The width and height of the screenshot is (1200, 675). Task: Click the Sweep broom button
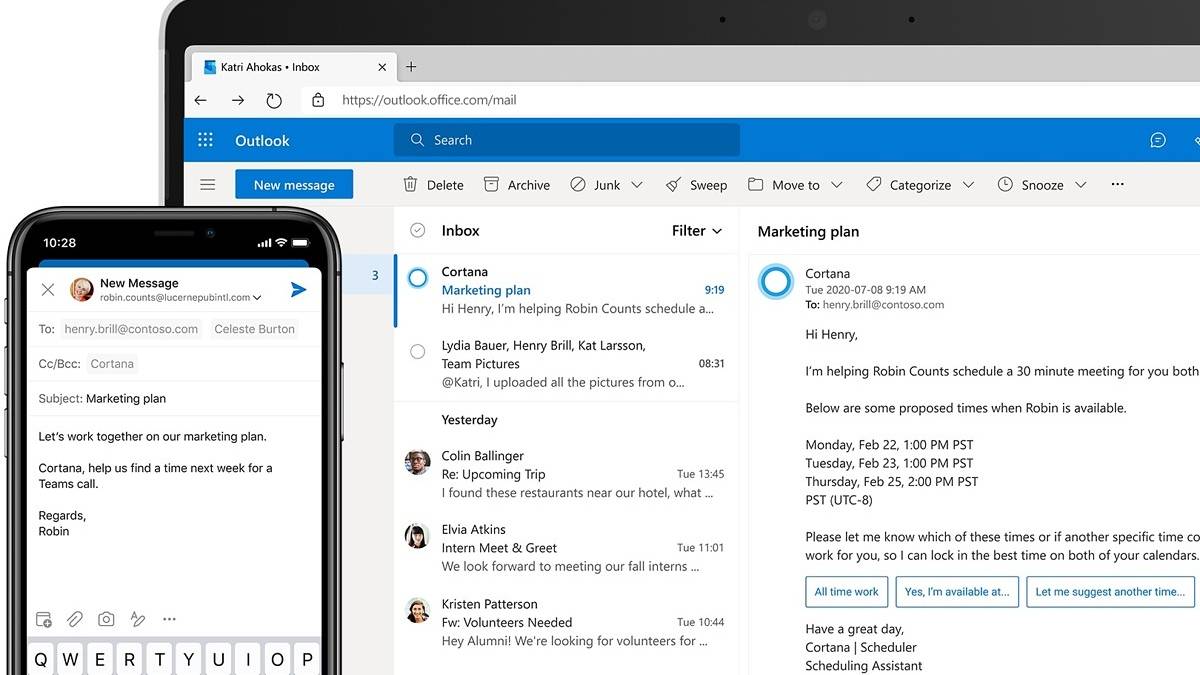coord(696,185)
